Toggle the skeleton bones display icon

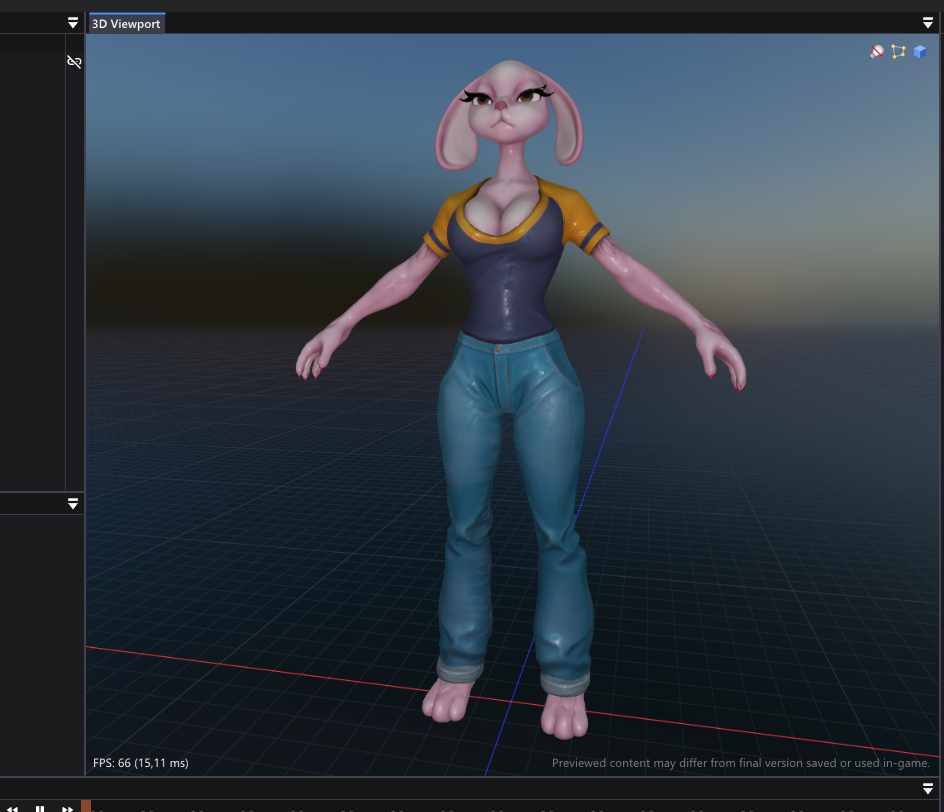pos(898,52)
